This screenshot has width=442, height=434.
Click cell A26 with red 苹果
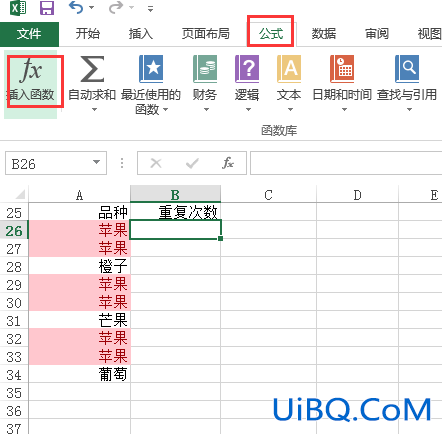point(79,230)
